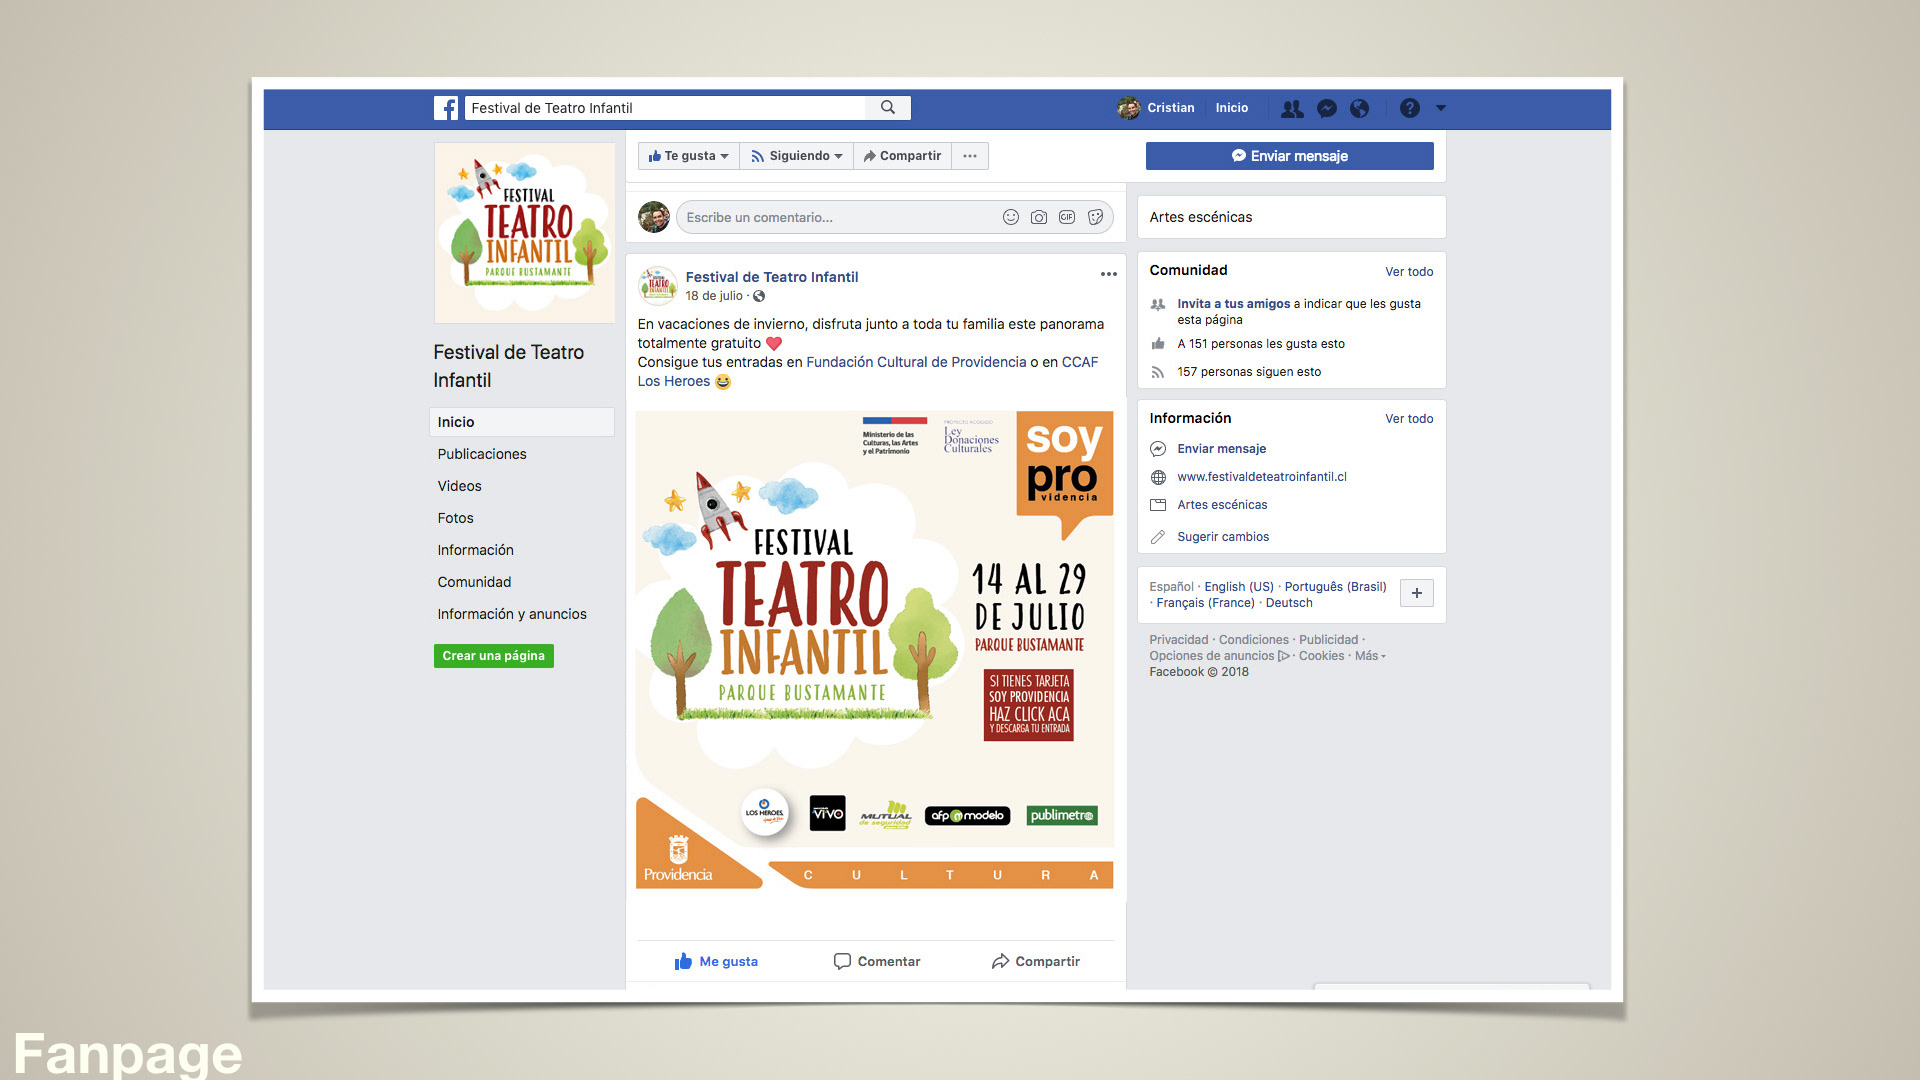Click the search magnifier button

[x=887, y=108]
